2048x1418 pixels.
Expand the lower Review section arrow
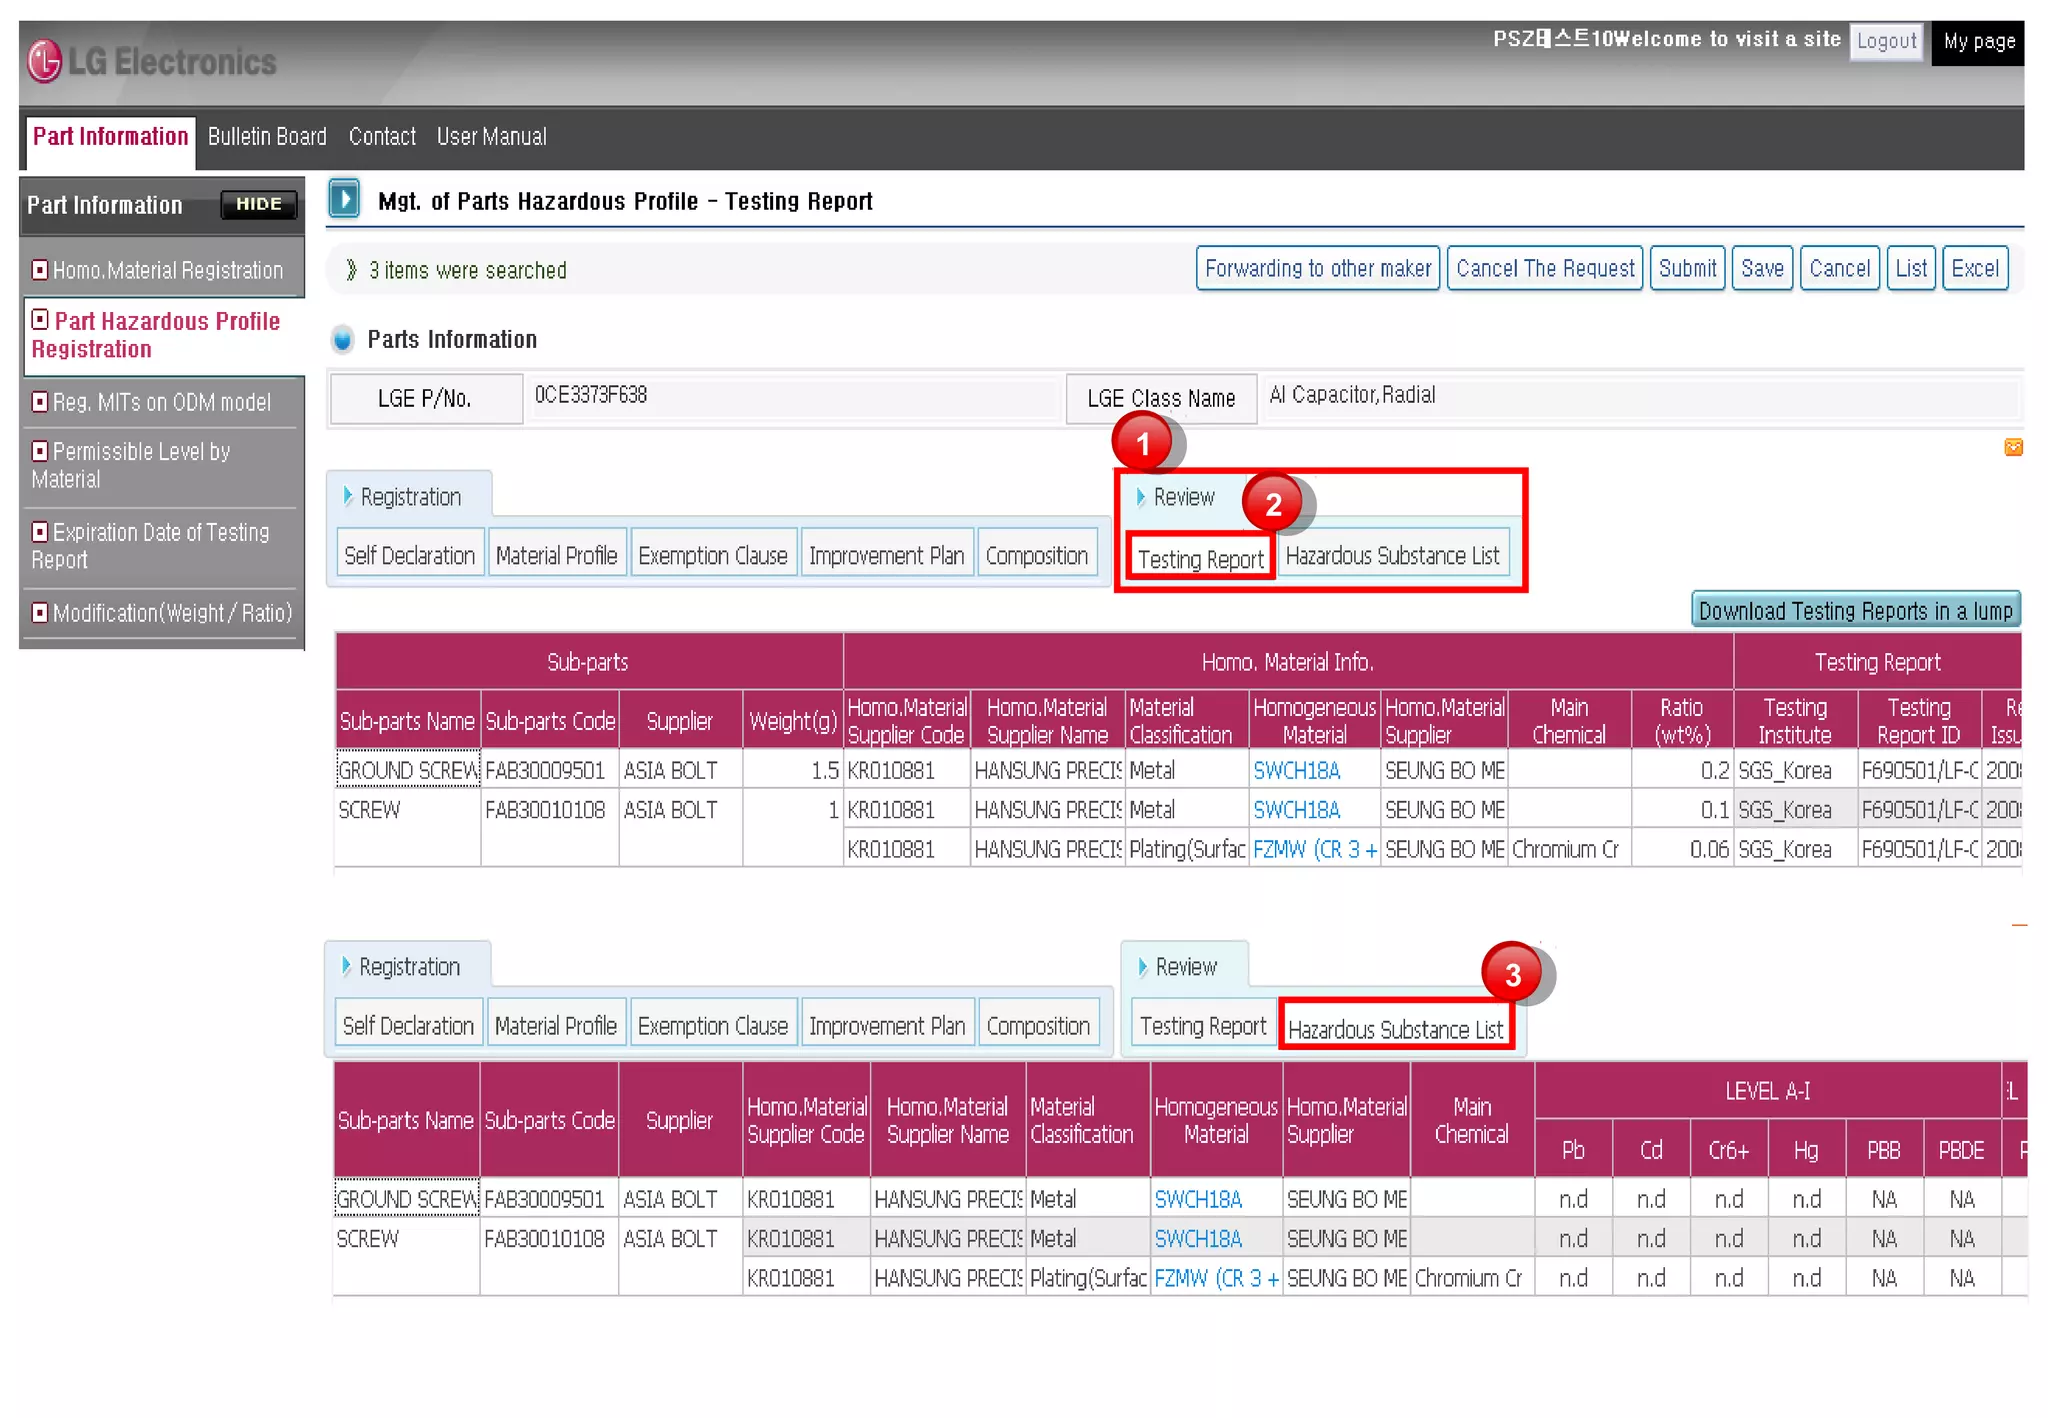(1143, 967)
